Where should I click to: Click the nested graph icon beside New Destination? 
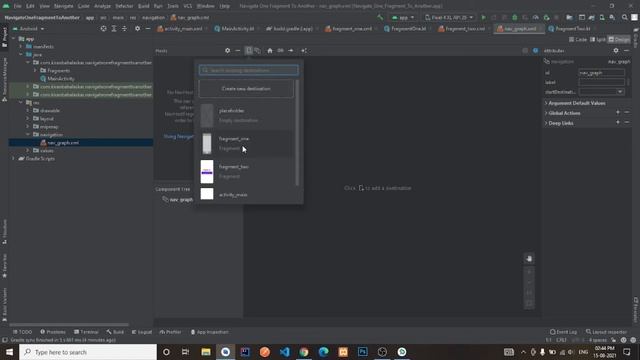258,51
